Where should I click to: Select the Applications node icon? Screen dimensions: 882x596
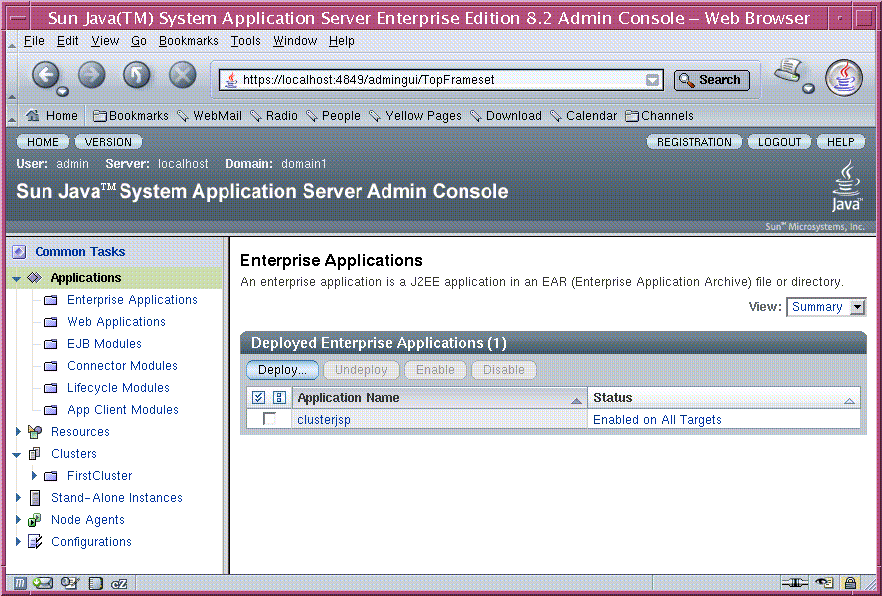34,278
